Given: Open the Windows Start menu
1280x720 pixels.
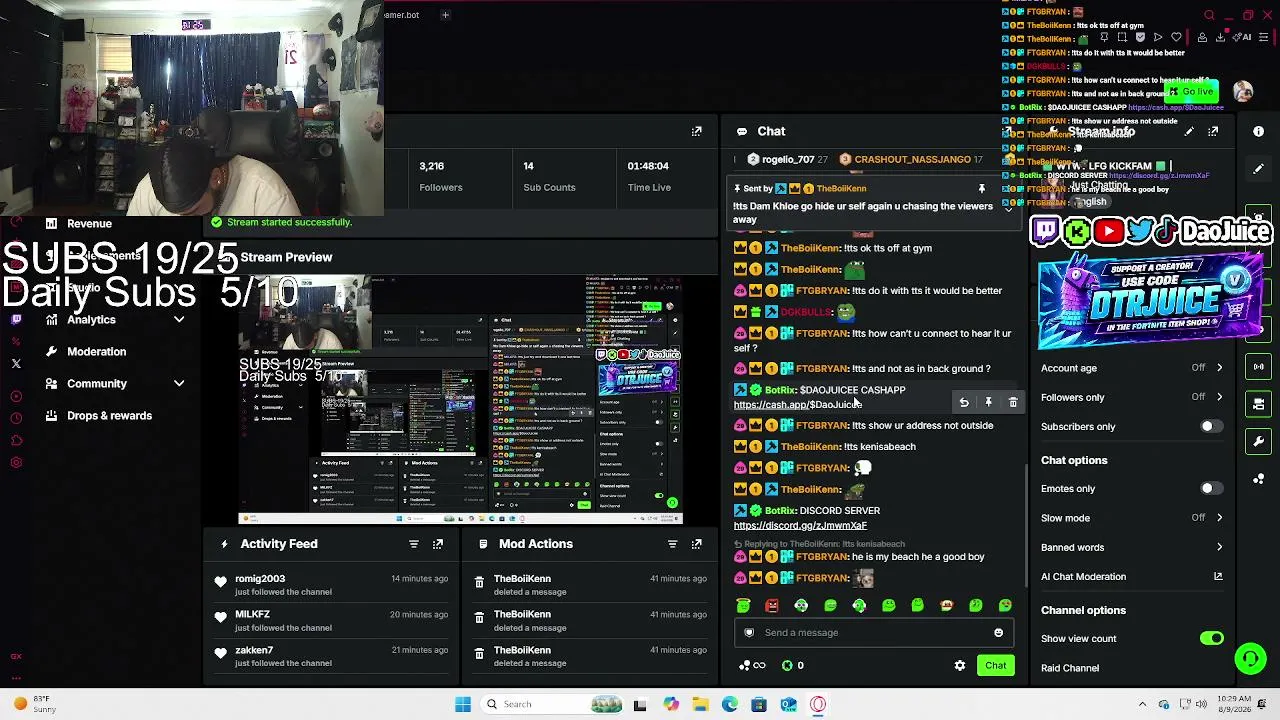Looking at the screenshot, I should [463, 704].
